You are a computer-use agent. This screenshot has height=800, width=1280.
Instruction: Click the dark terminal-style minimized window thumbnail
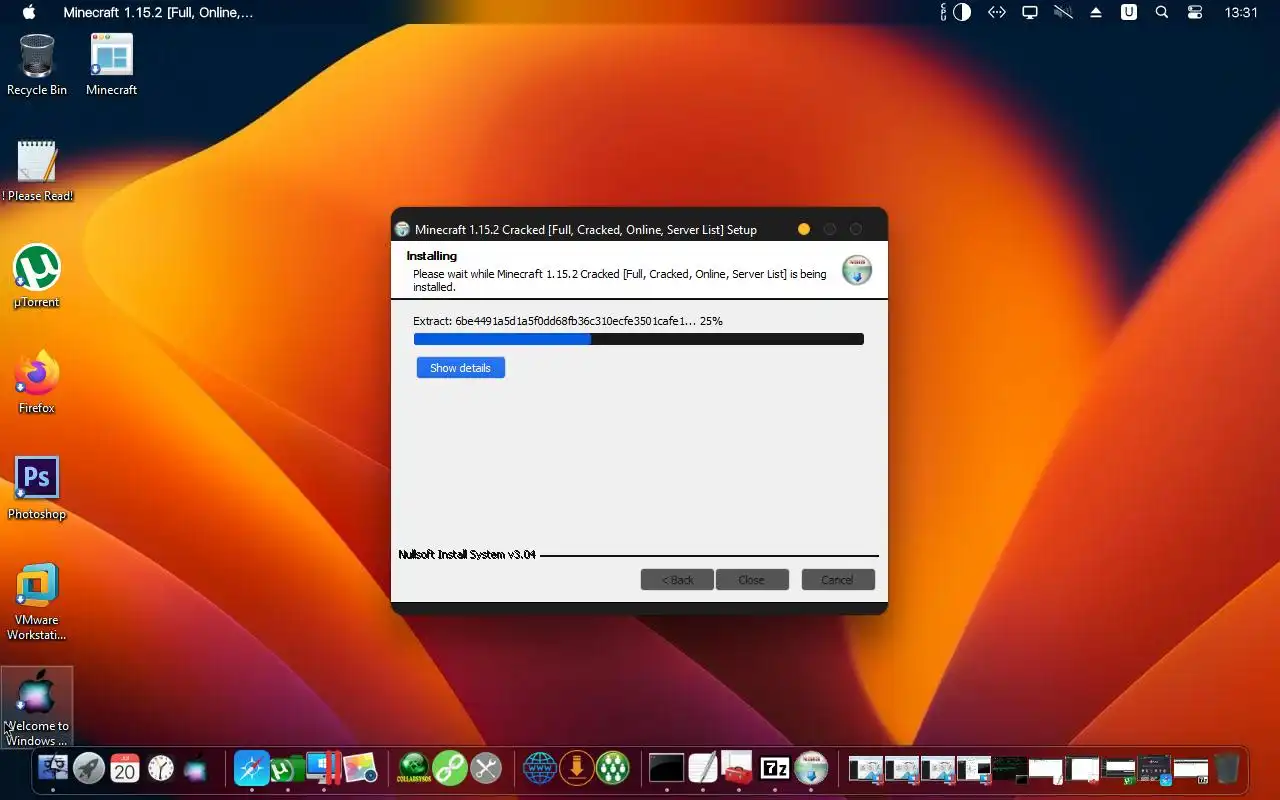pos(1010,768)
